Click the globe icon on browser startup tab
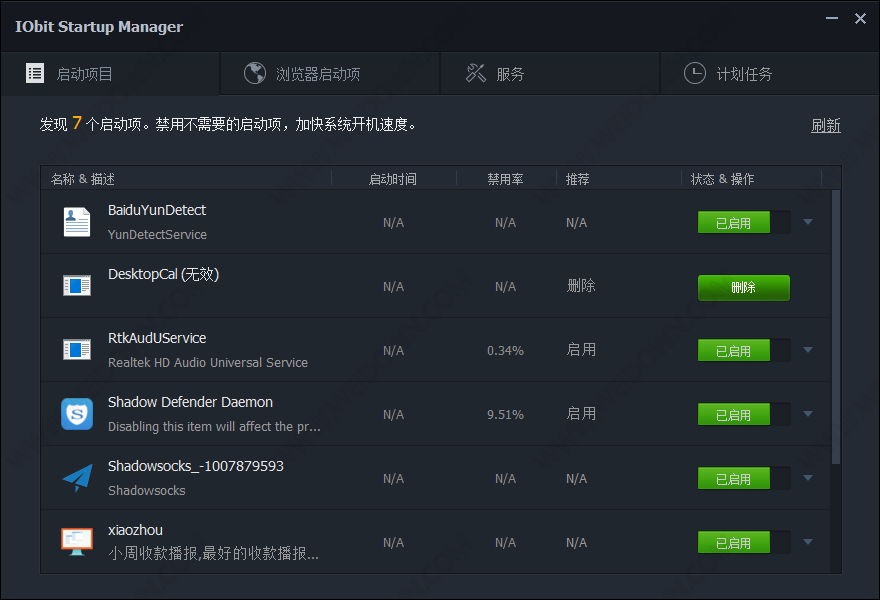The image size is (880, 600). [x=255, y=73]
